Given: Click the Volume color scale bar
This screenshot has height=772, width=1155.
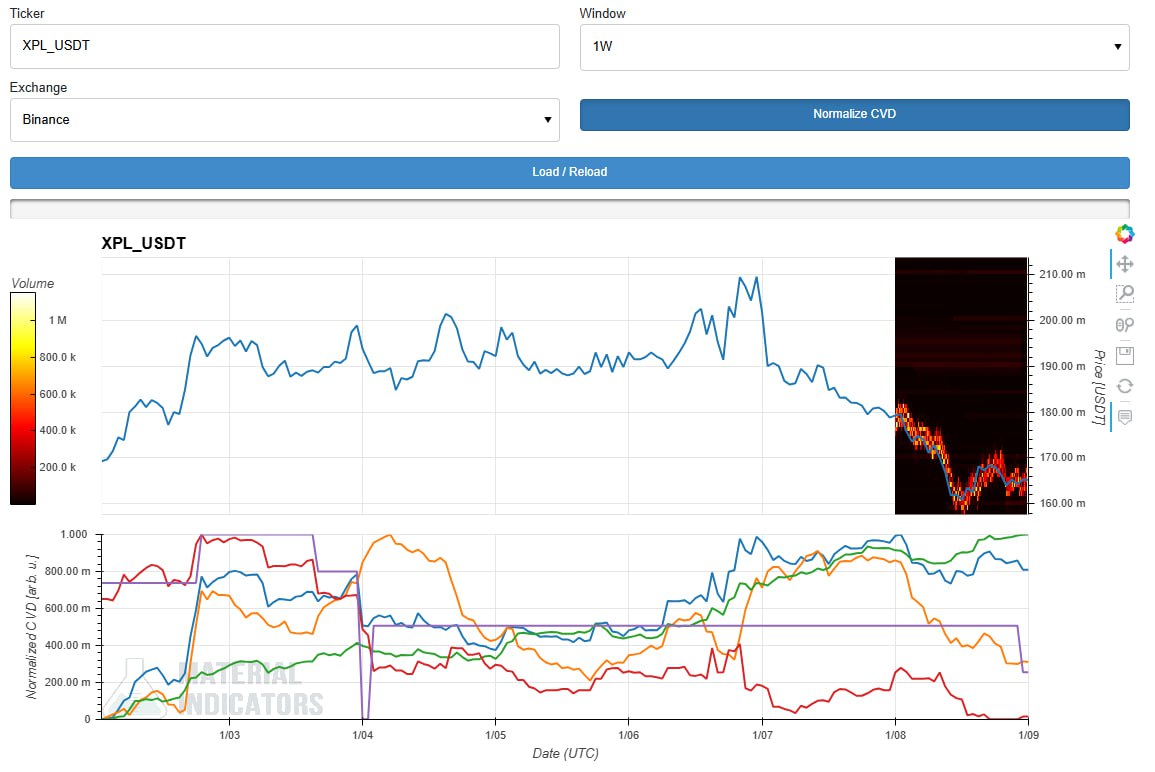Looking at the screenshot, I should (x=23, y=398).
